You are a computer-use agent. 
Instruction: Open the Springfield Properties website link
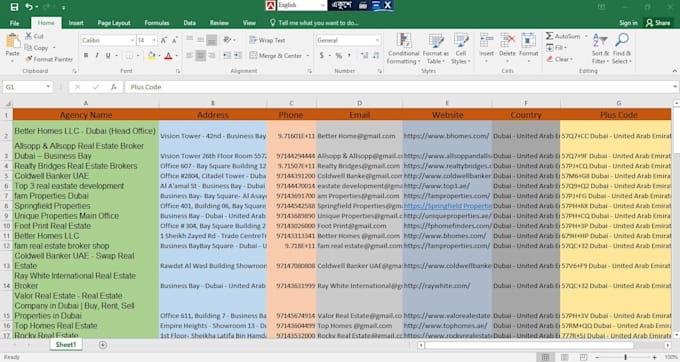pos(448,206)
